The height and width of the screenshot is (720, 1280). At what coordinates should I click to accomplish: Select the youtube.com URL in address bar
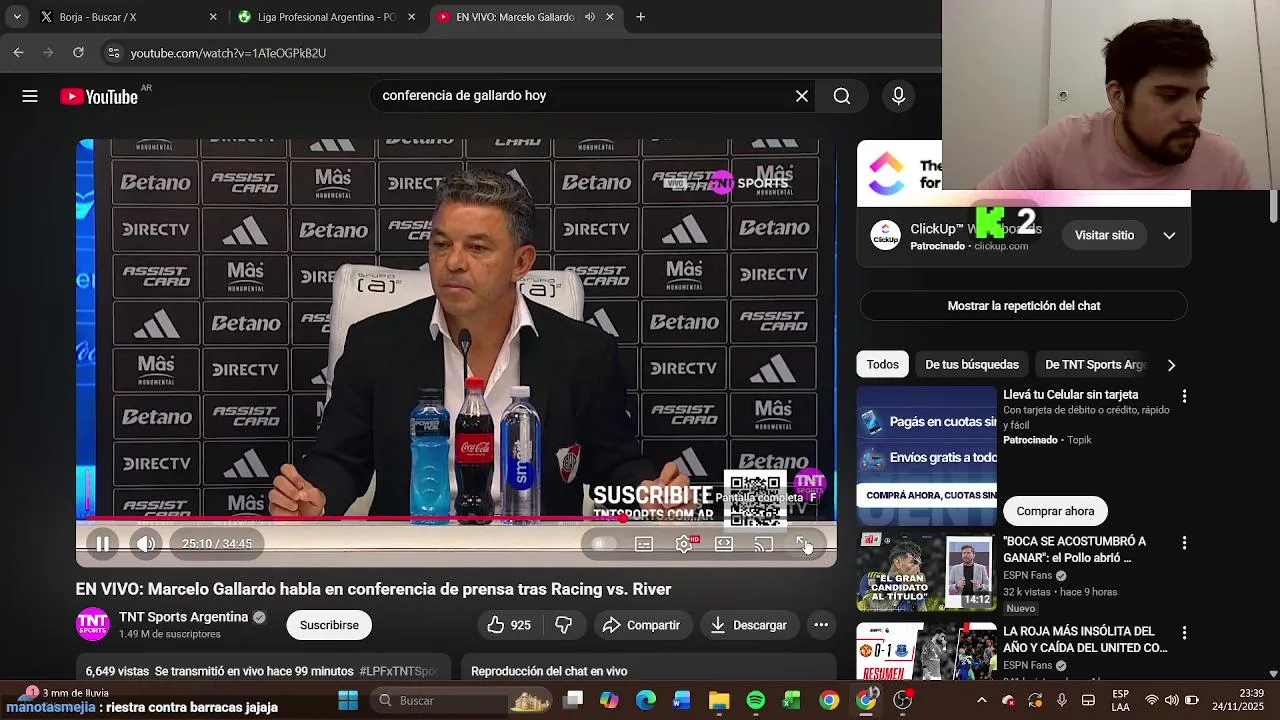pyautogui.click(x=228, y=53)
